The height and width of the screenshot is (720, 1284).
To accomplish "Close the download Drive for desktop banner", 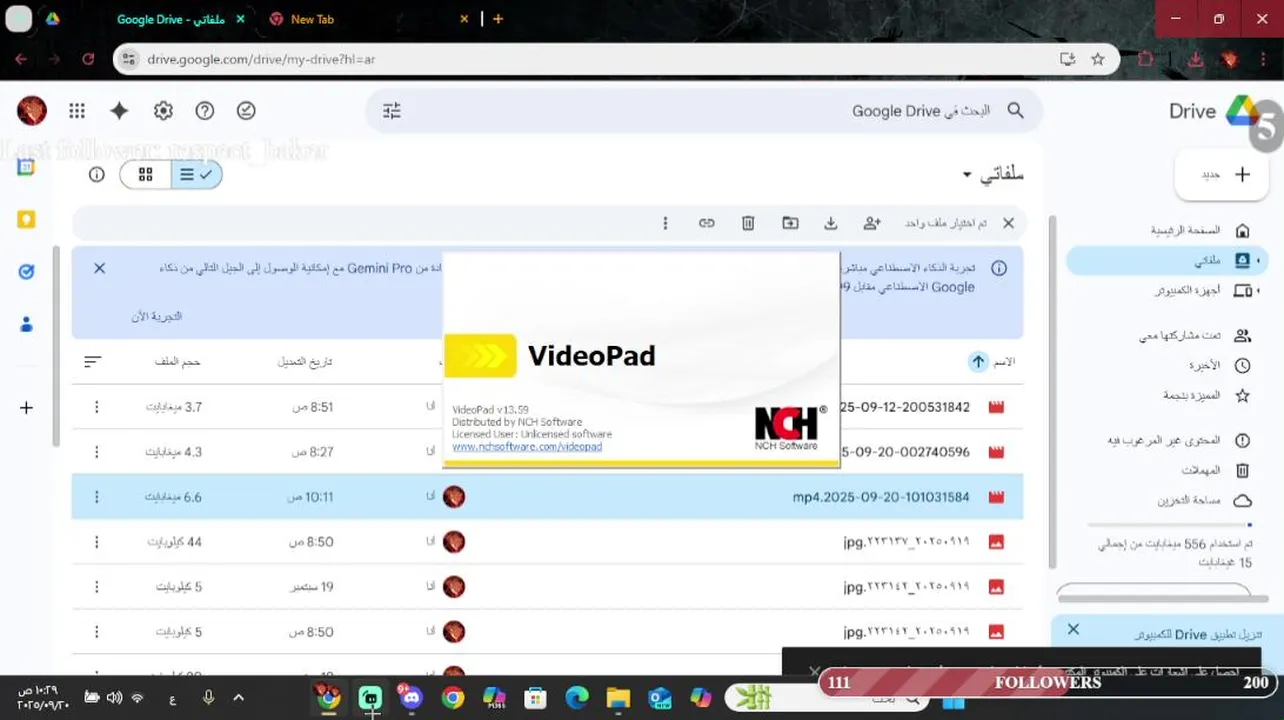I will [x=1073, y=629].
